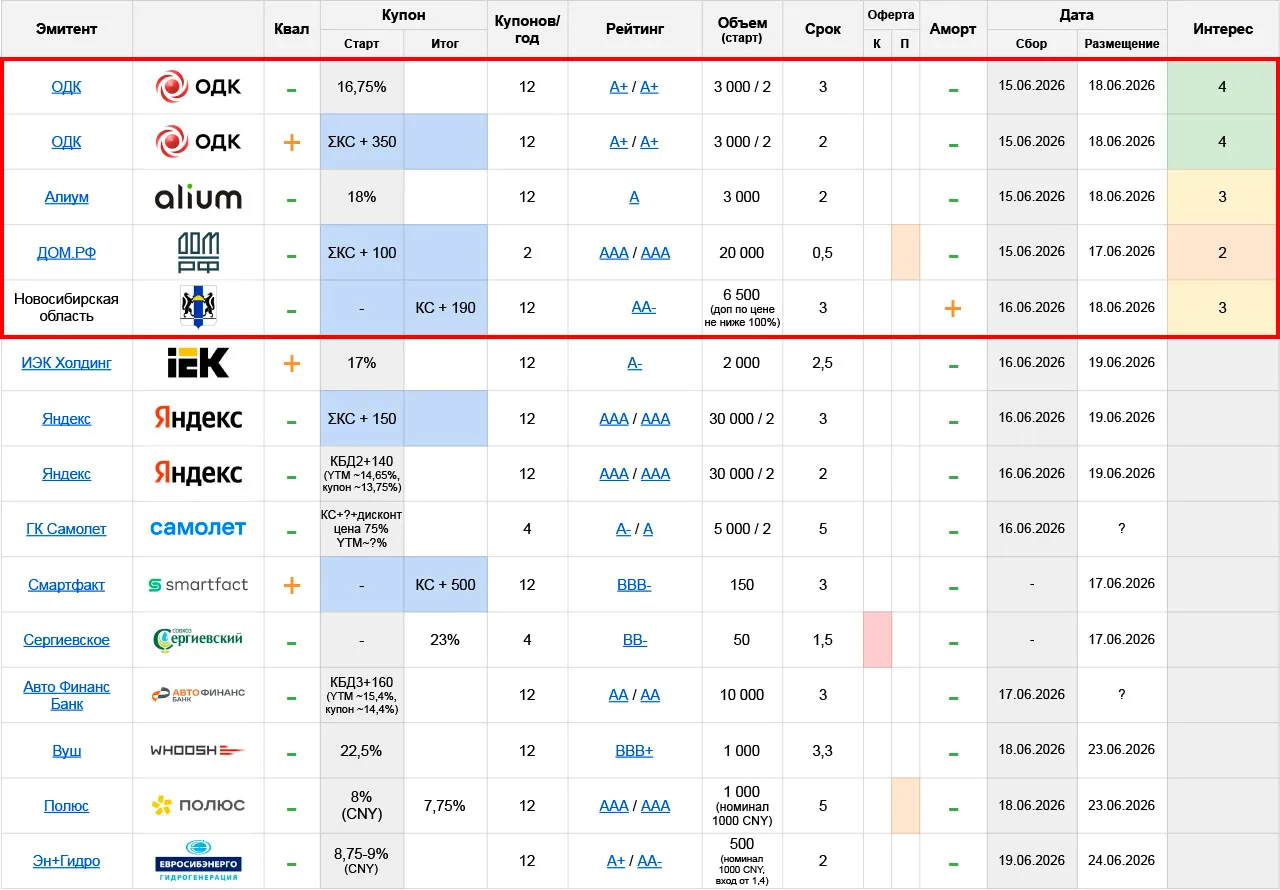Open the BB- rating link for Сергиевское
The height and width of the screenshot is (890, 1280).
click(x=634, y=640)
